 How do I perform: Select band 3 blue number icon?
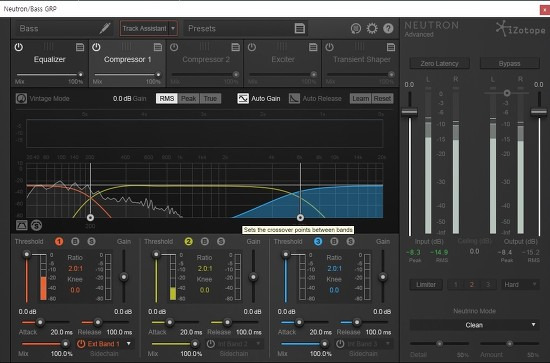coord(318,241)
